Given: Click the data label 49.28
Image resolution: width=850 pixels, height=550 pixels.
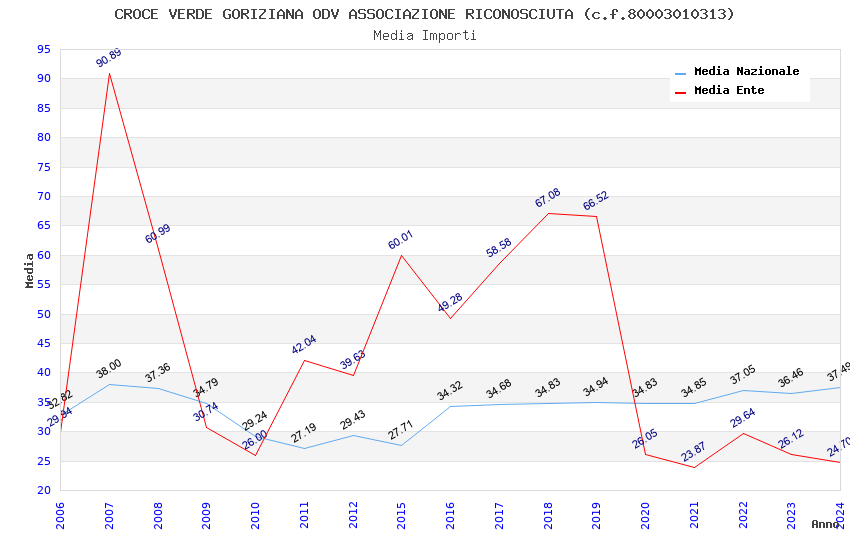Looking at the screenshot, I should [x=450, y=302].
